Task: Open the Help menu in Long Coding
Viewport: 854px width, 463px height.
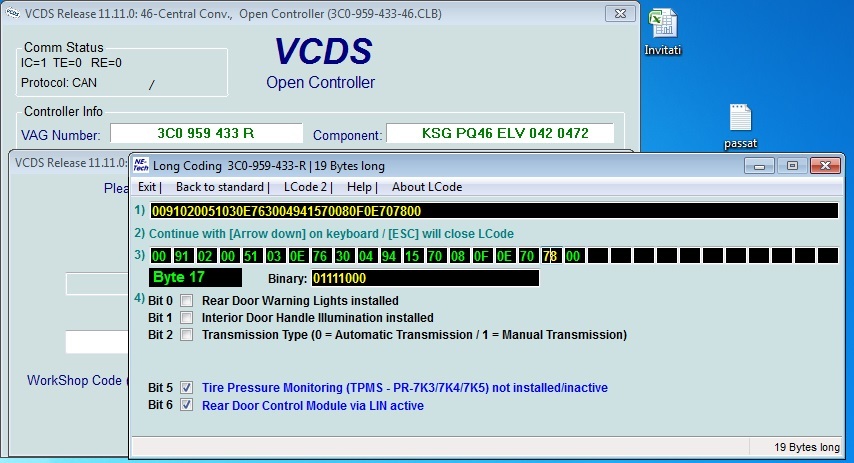Action: click(358, 187)
